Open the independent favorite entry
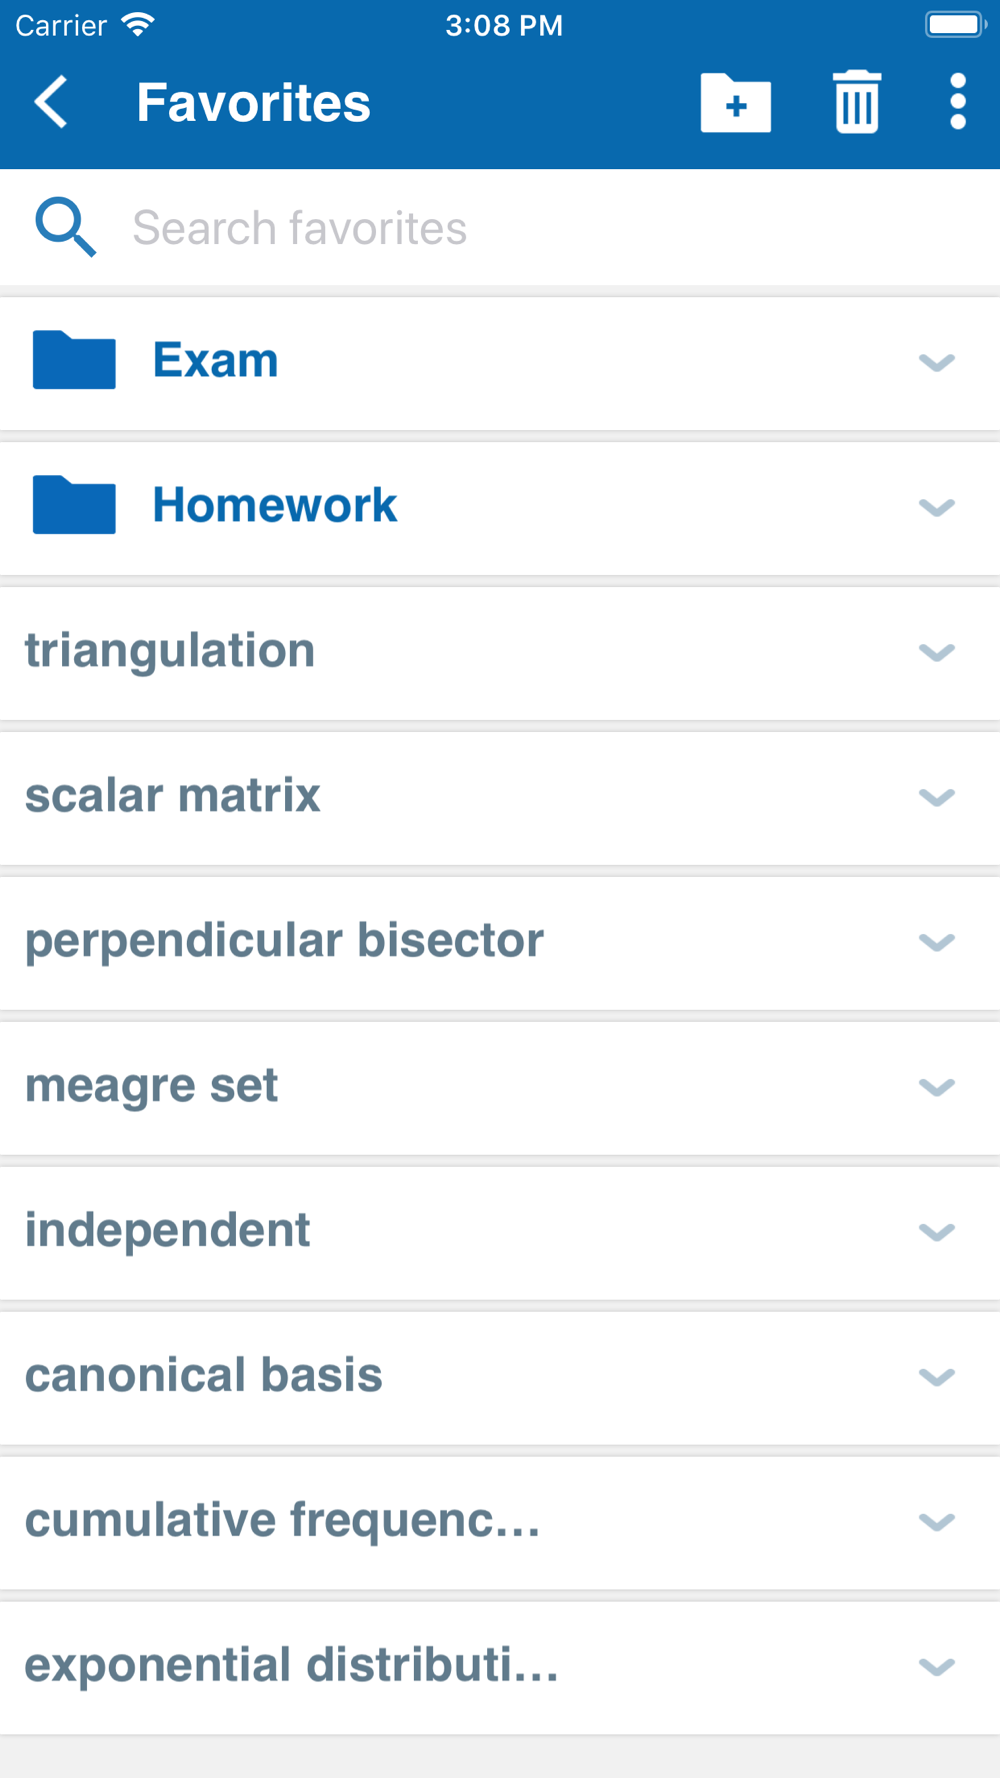The height and width of the screenshot is (1778, 1000). tap(168, 1231)
